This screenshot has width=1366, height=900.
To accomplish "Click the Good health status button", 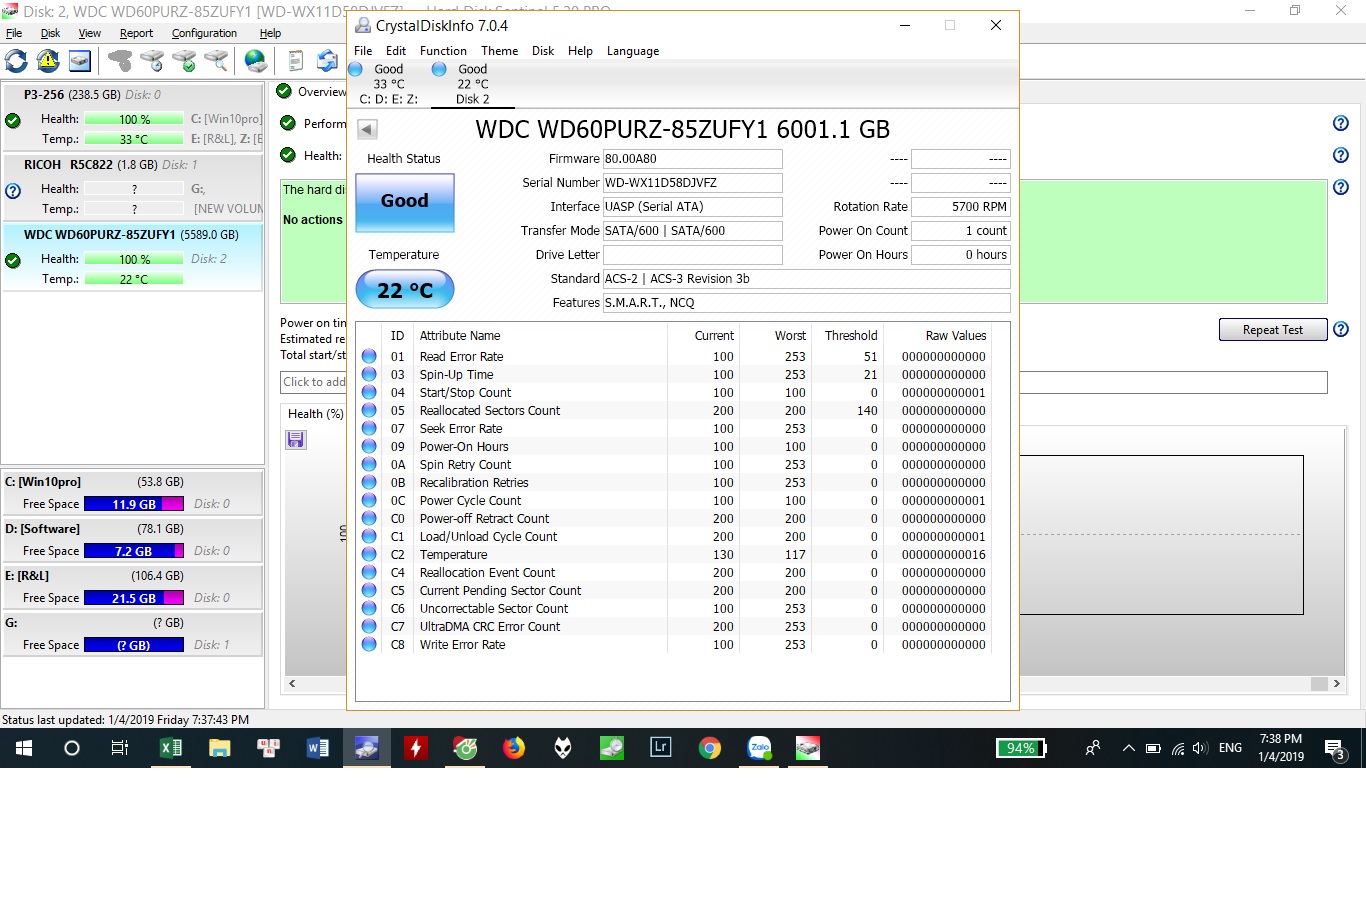I will click(x=405, y=201).
